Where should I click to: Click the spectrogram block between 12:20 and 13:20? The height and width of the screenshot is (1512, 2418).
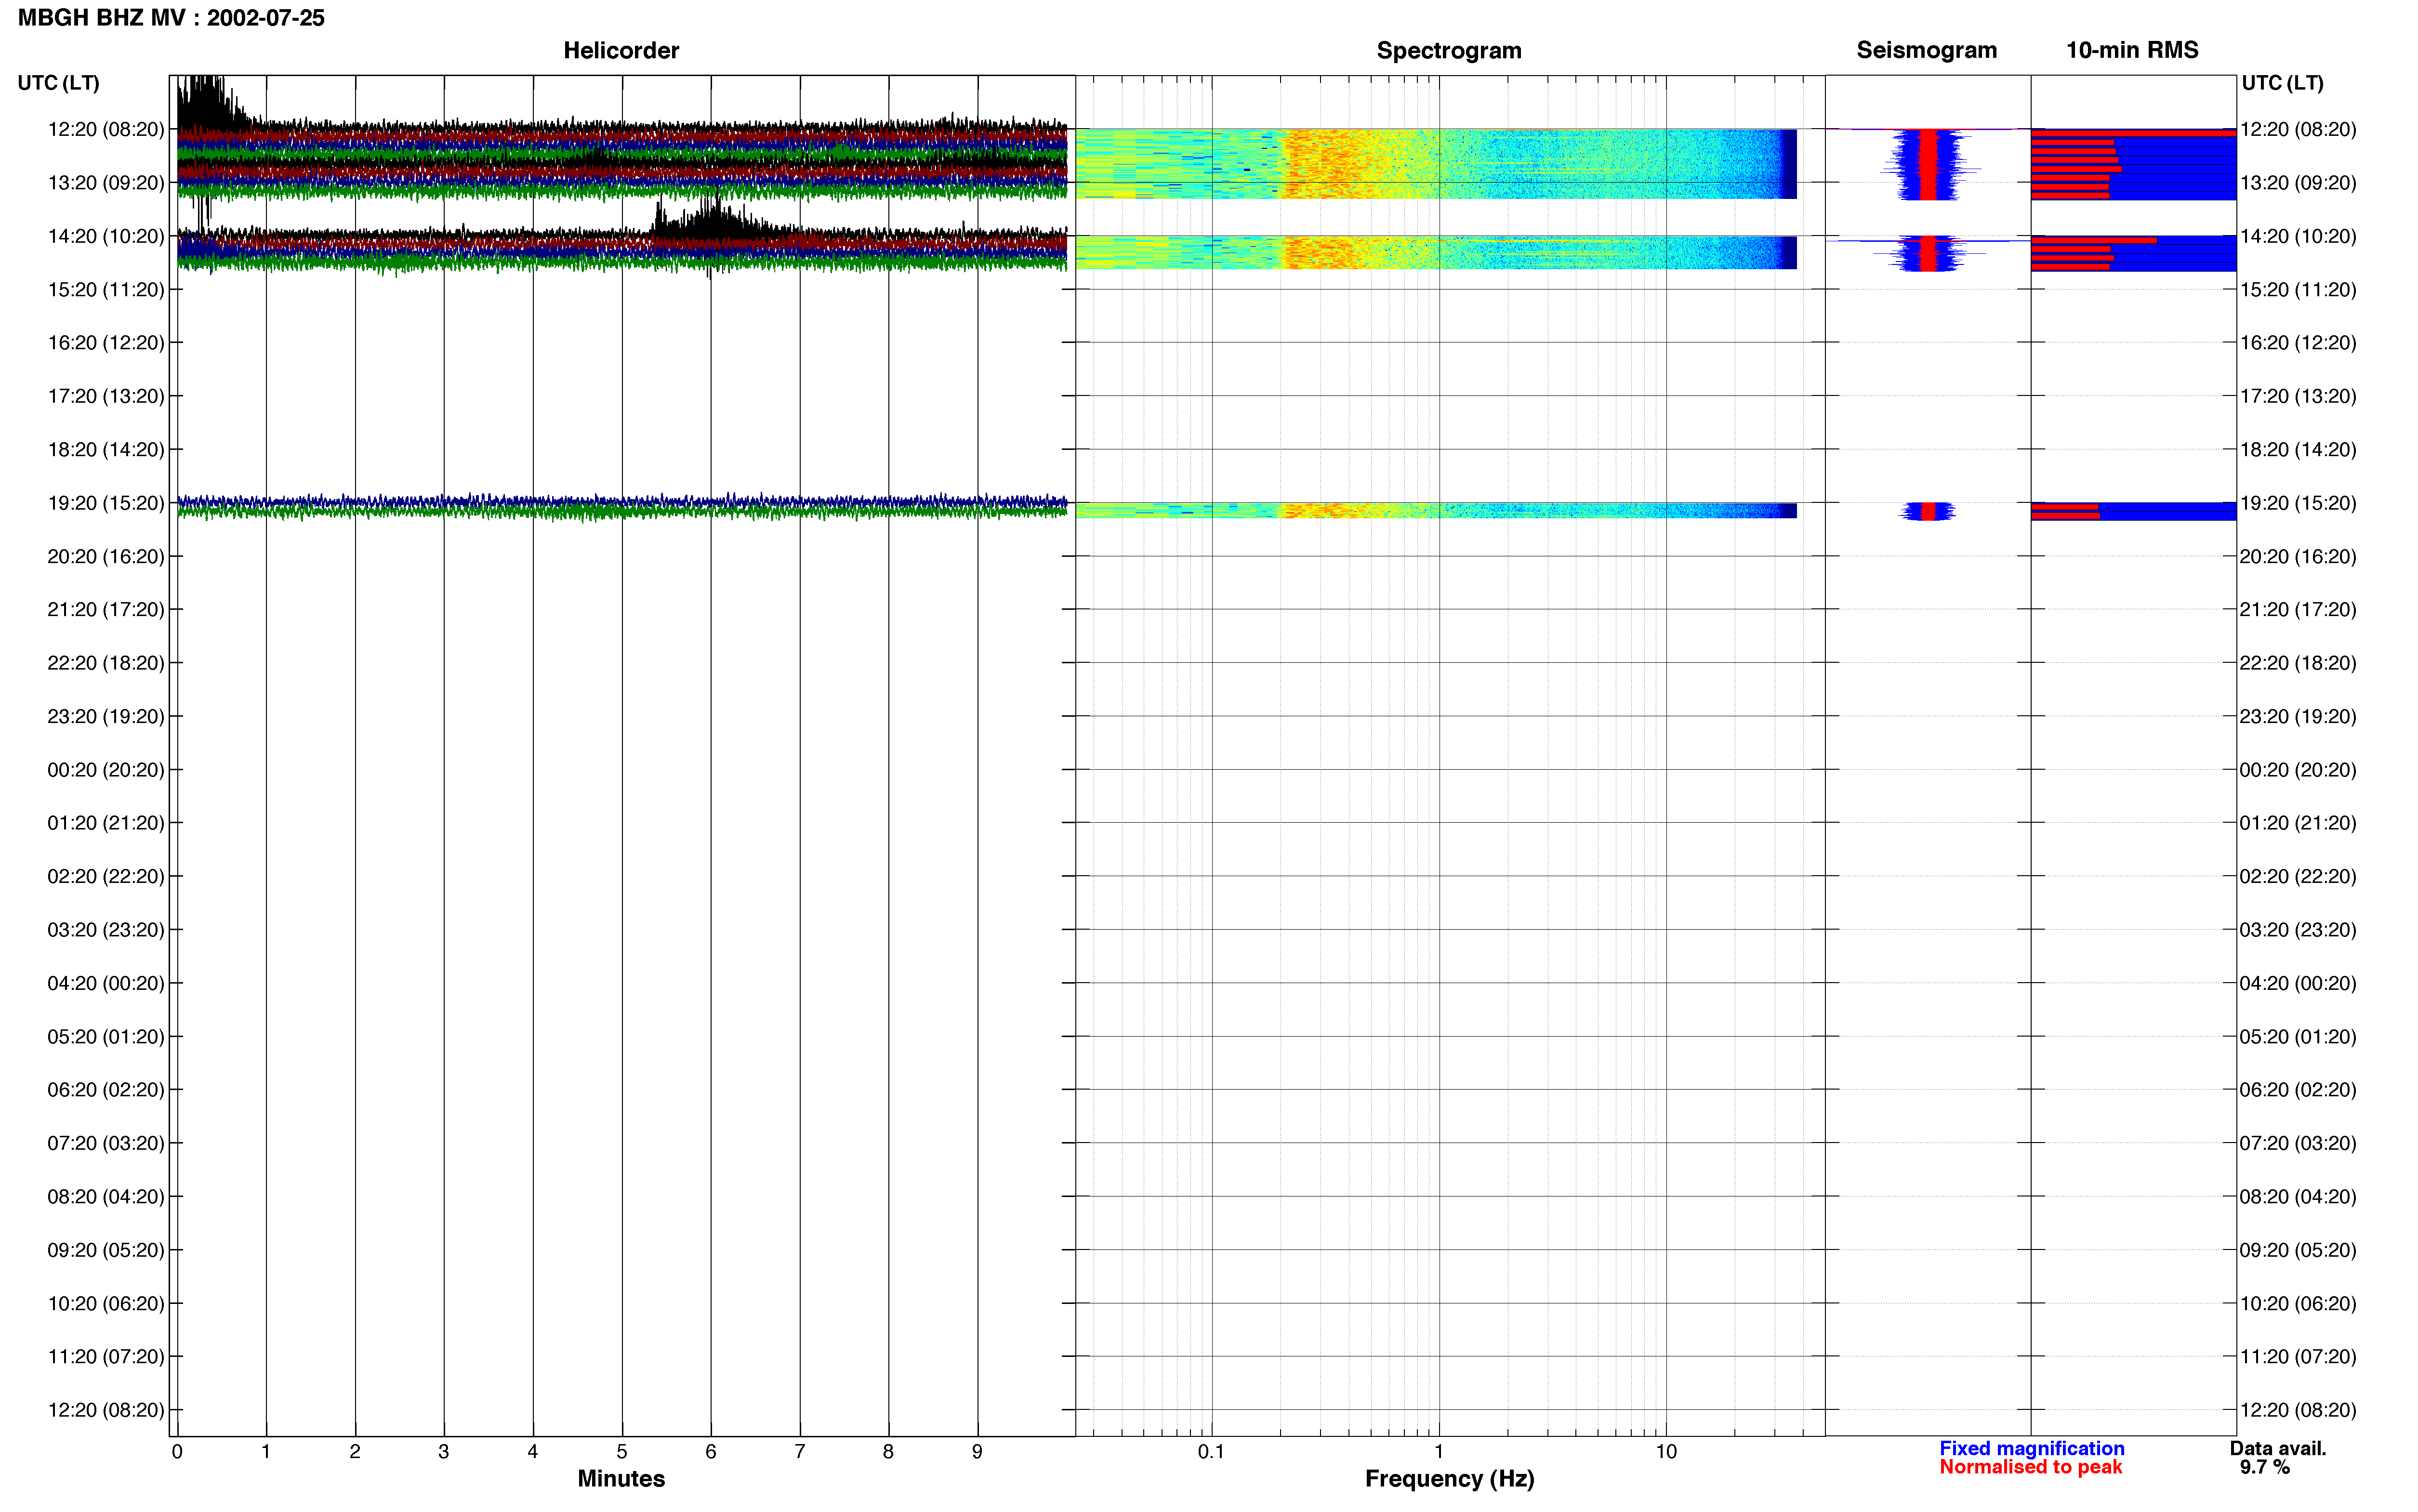pos(1436,163)
